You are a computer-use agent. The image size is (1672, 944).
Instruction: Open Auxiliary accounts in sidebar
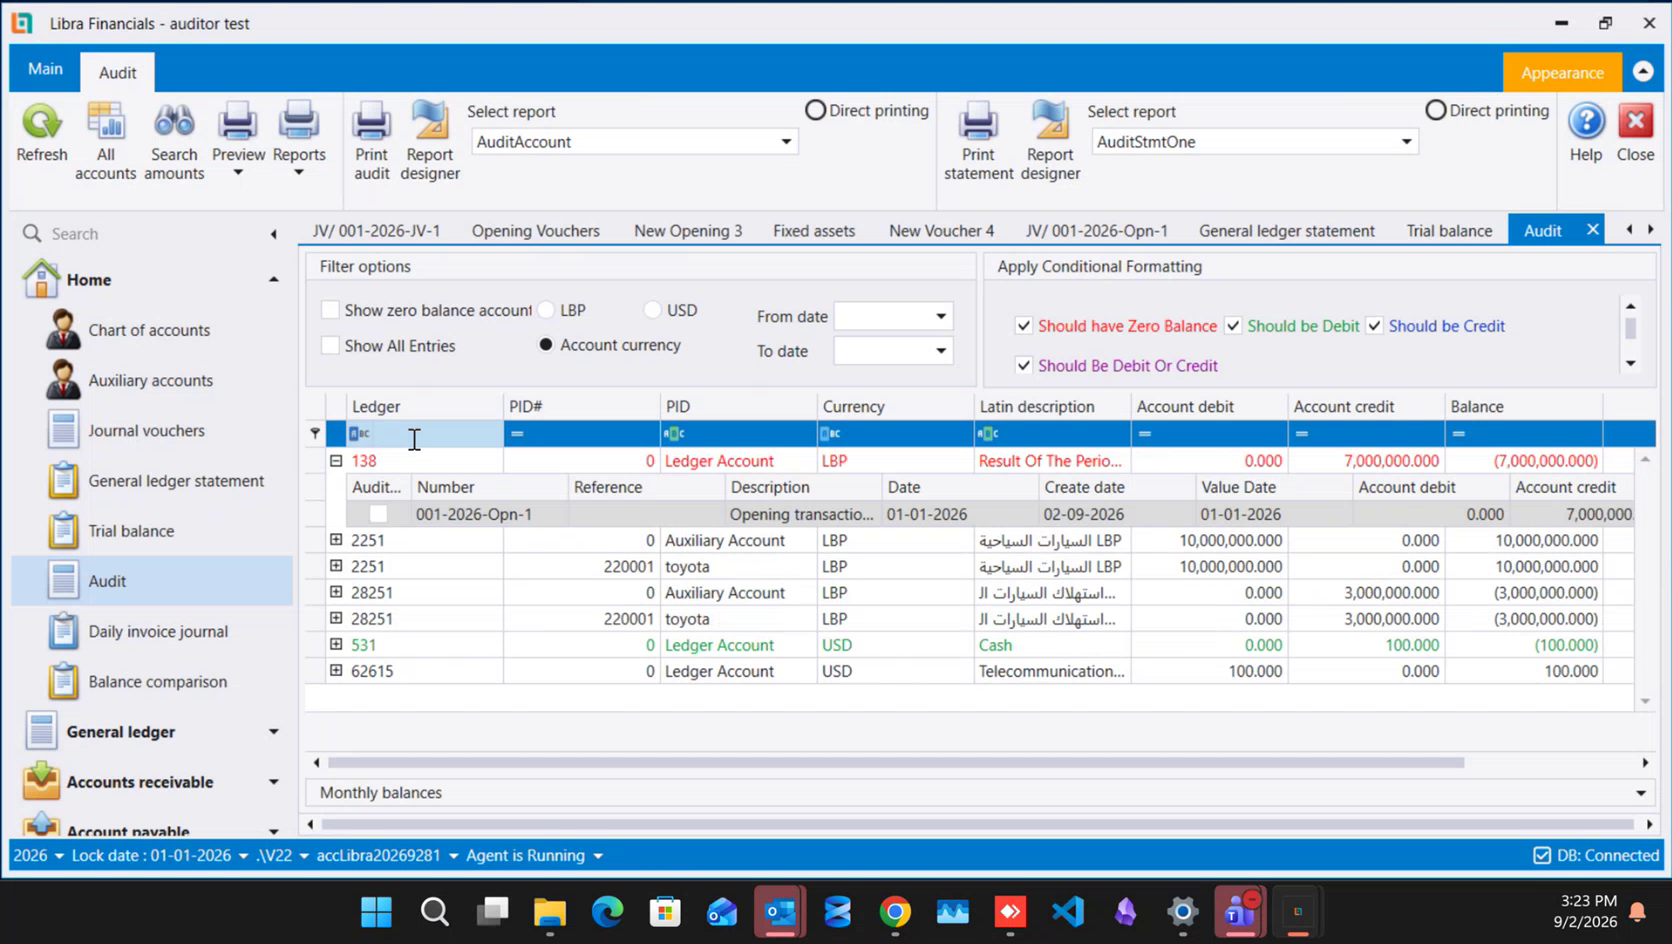[x=150, y=380]
